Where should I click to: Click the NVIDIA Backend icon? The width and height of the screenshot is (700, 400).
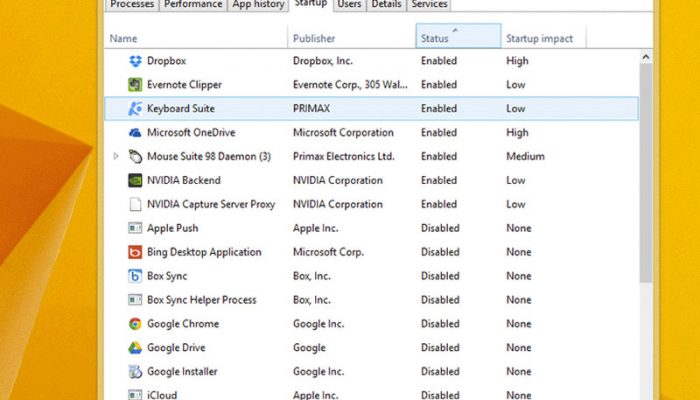135,180
